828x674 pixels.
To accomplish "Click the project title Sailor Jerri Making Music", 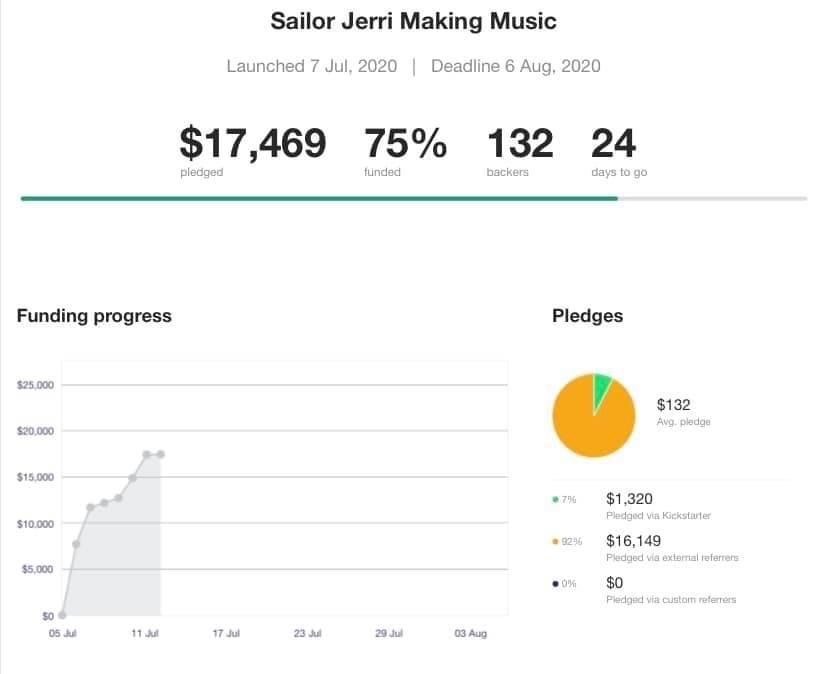I will [x=414, y=21].
